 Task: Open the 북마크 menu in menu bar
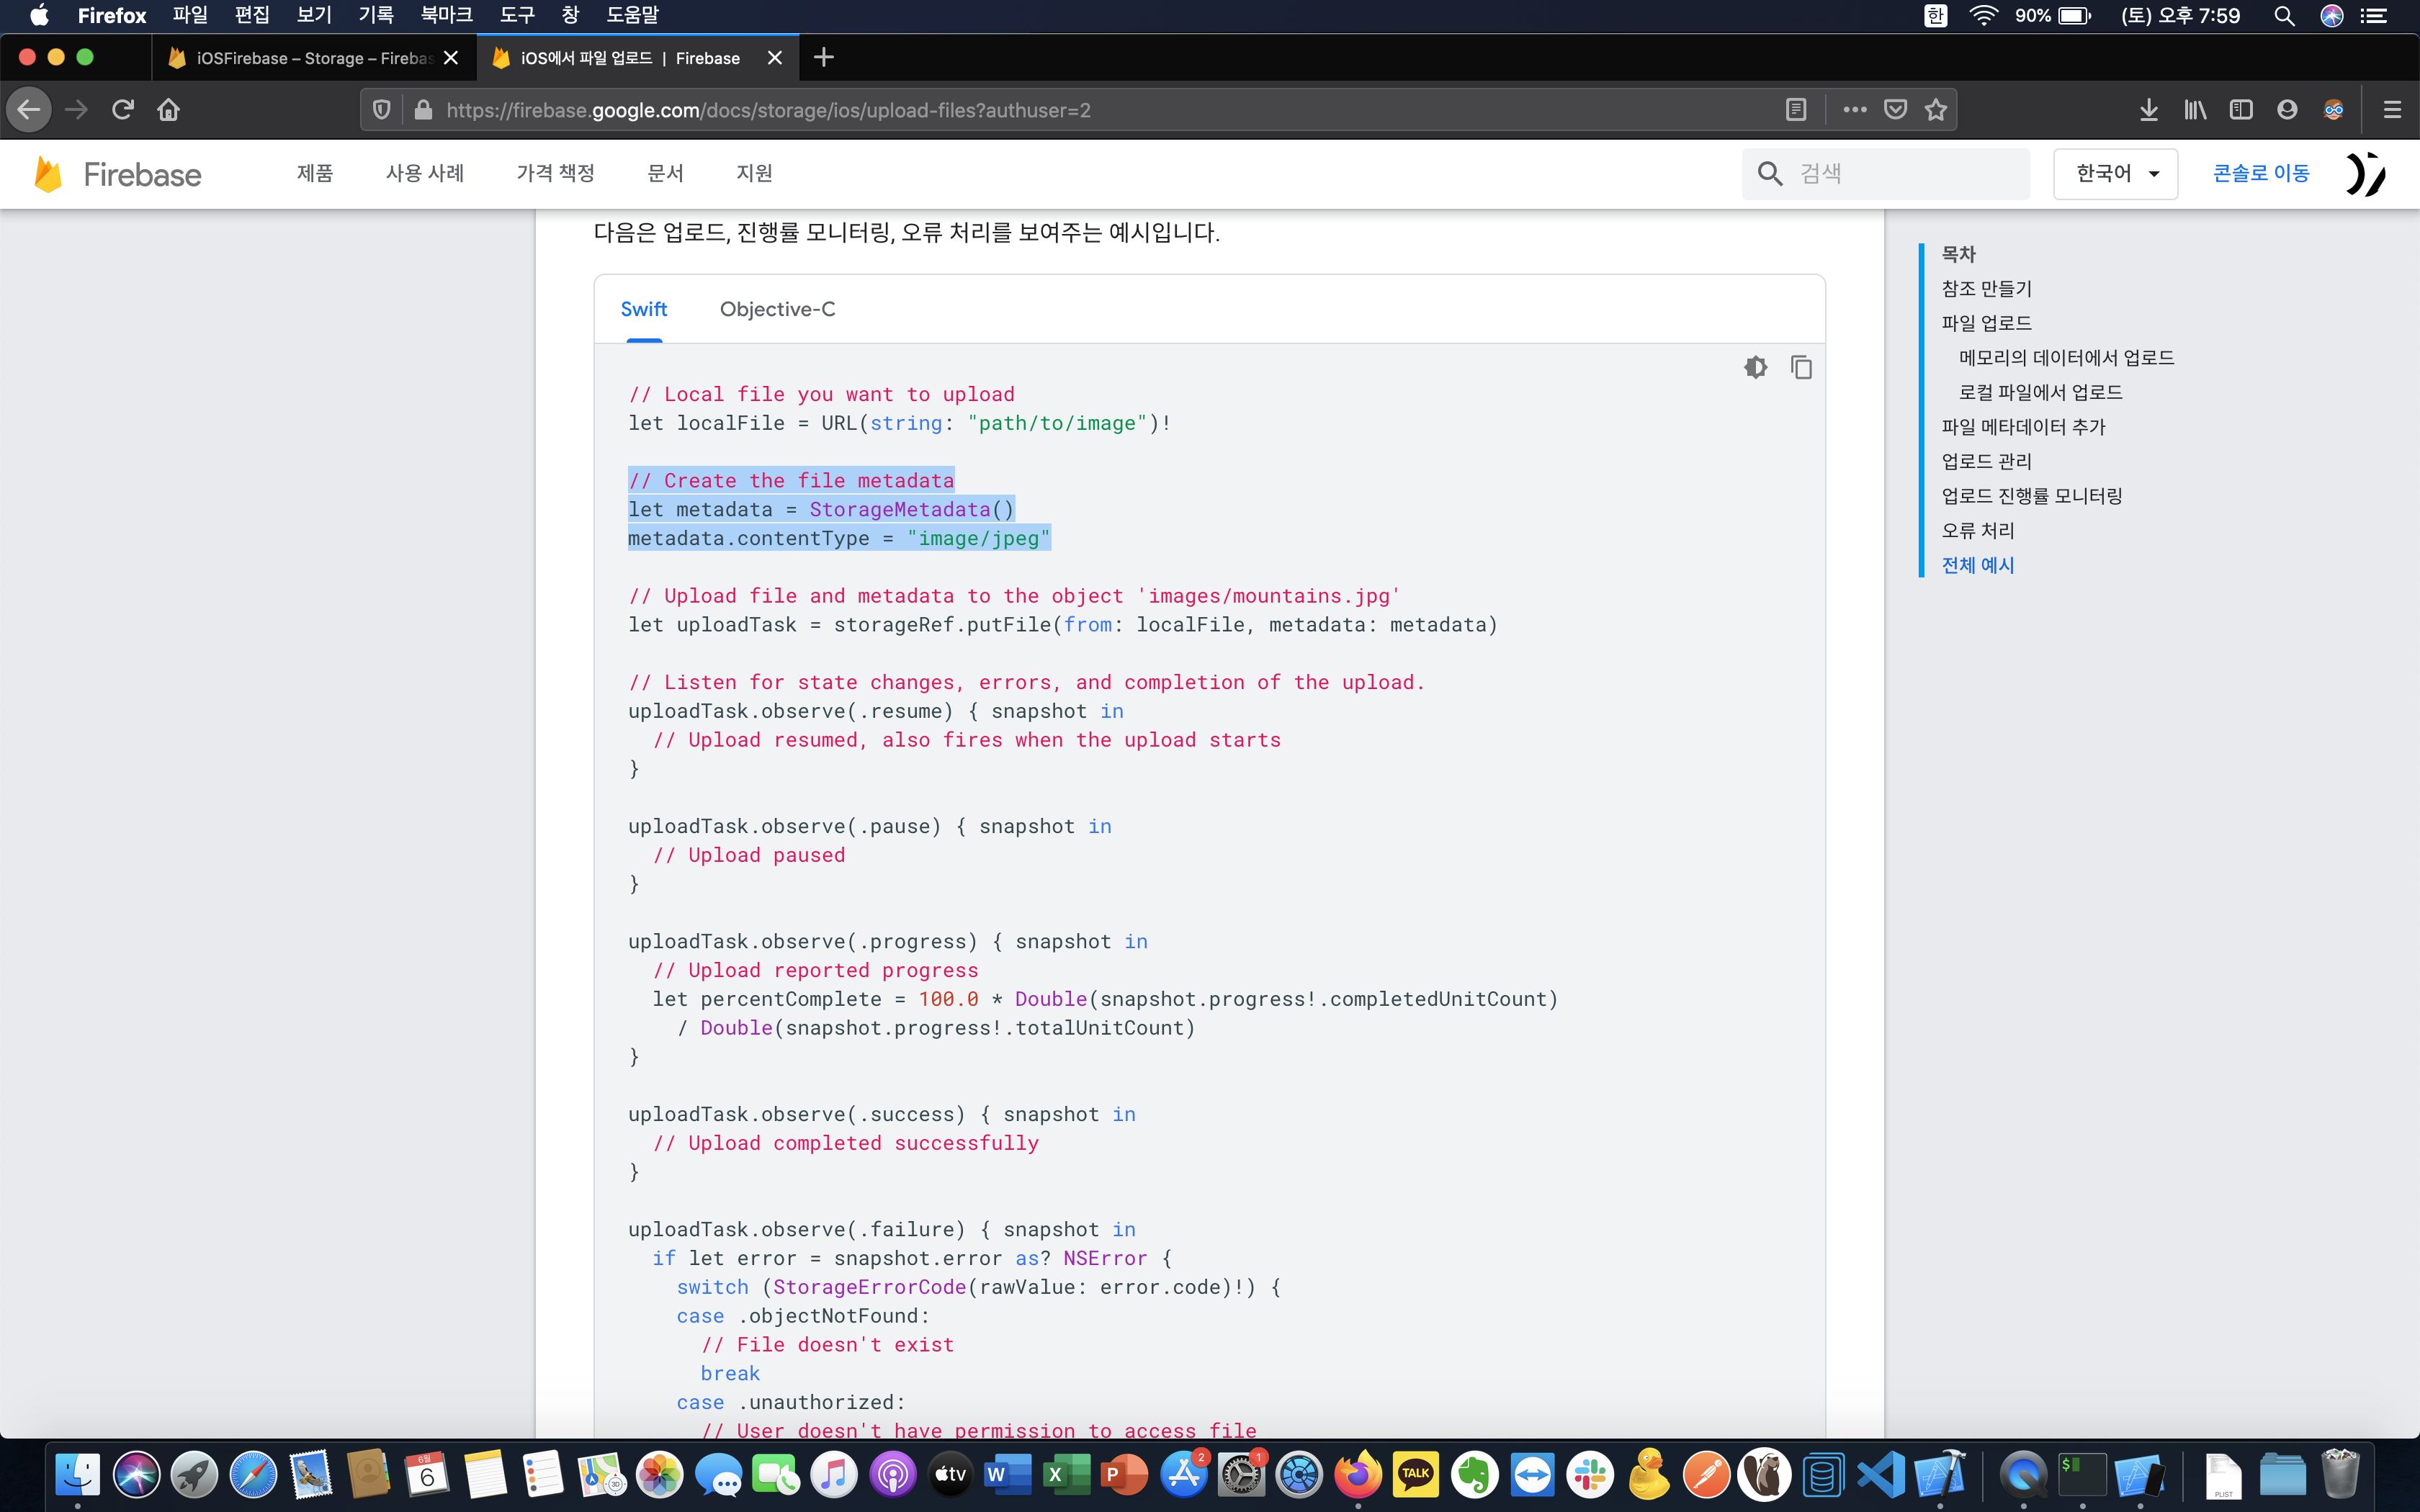pos(446,15)
